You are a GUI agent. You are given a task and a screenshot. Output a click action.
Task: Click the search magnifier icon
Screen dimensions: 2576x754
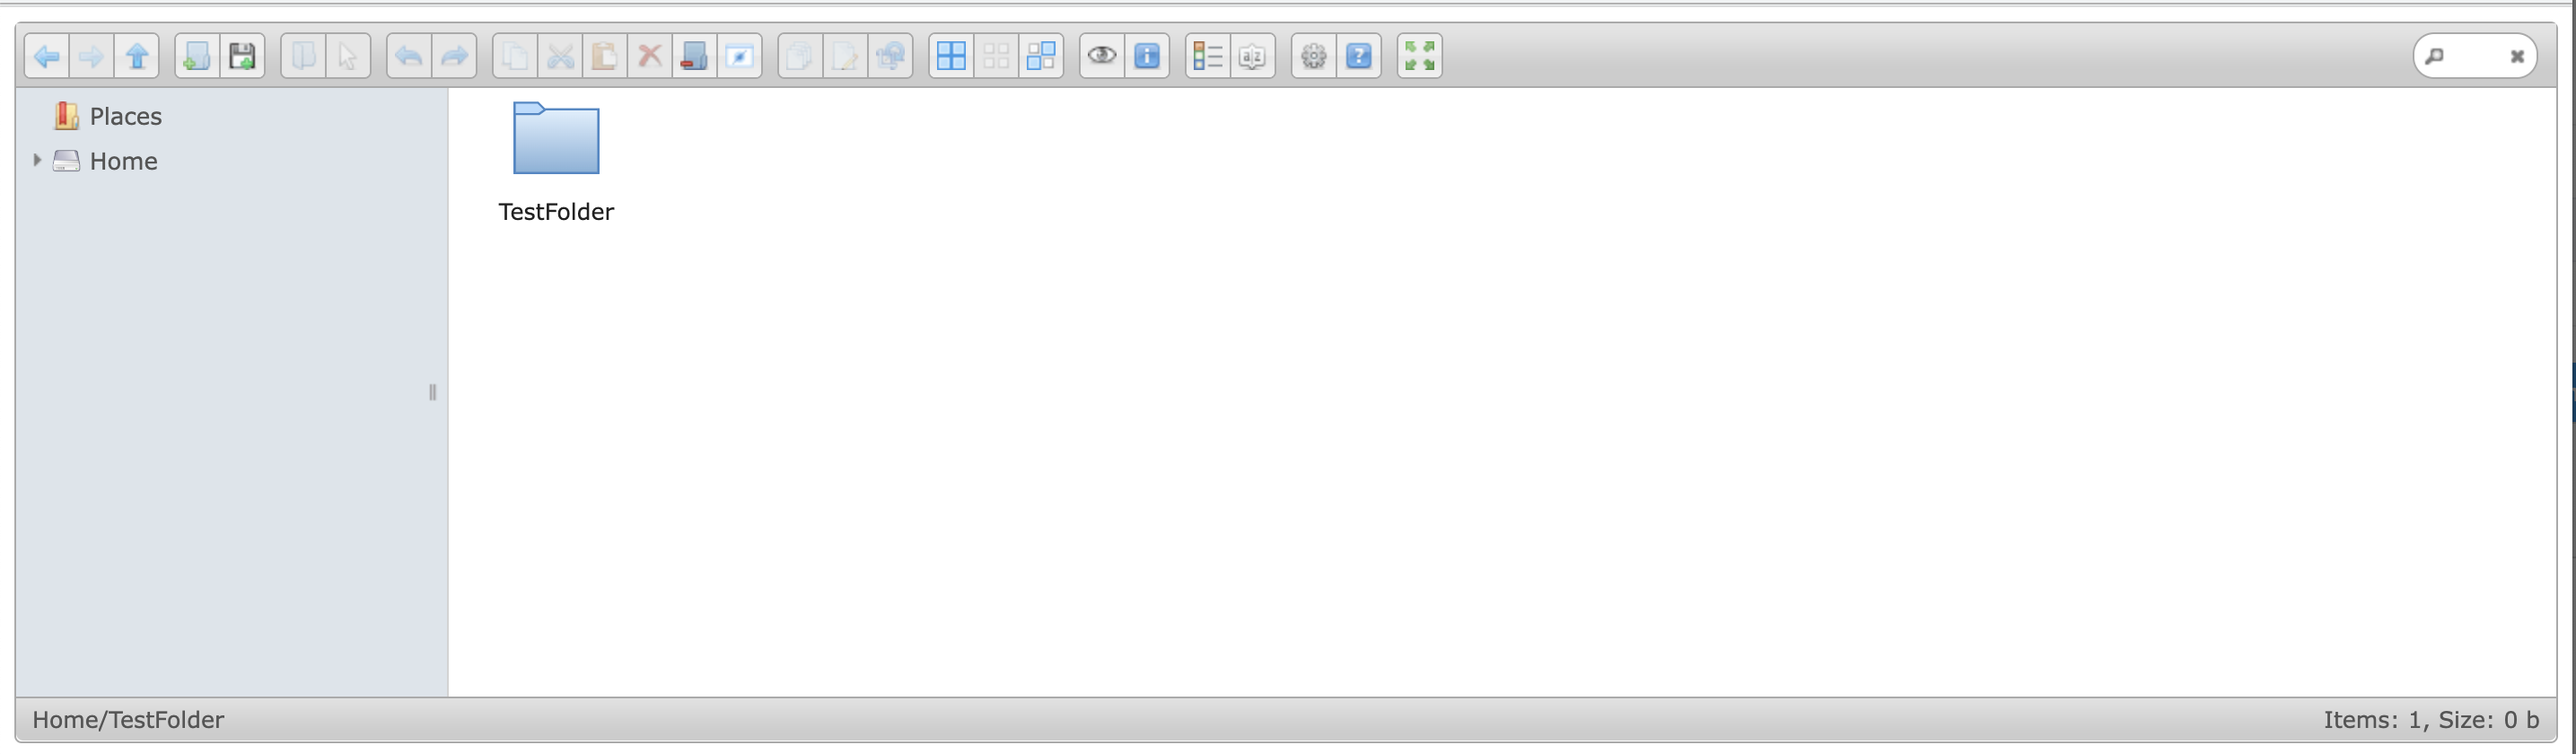(2435, 56)
